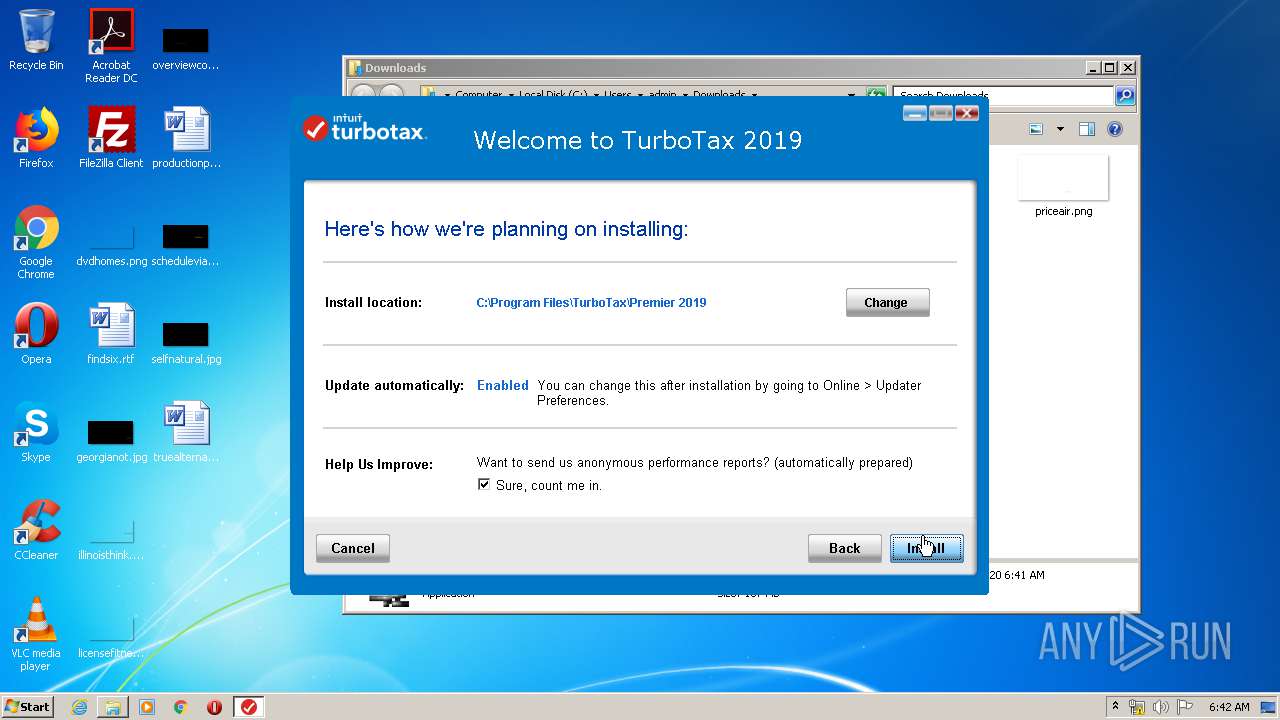Click search icon in Downloads window
Viewport: 1280px width, 720px height.
[1125, 95]
